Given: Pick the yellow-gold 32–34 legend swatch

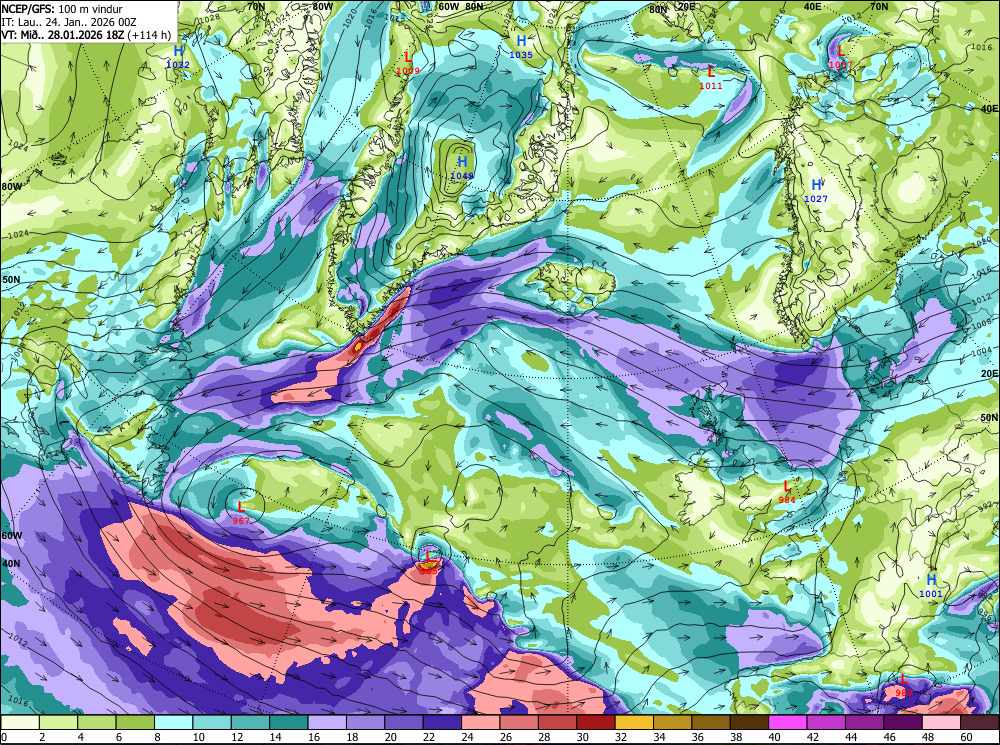Looking at the screenshot, I should point(633,722).
